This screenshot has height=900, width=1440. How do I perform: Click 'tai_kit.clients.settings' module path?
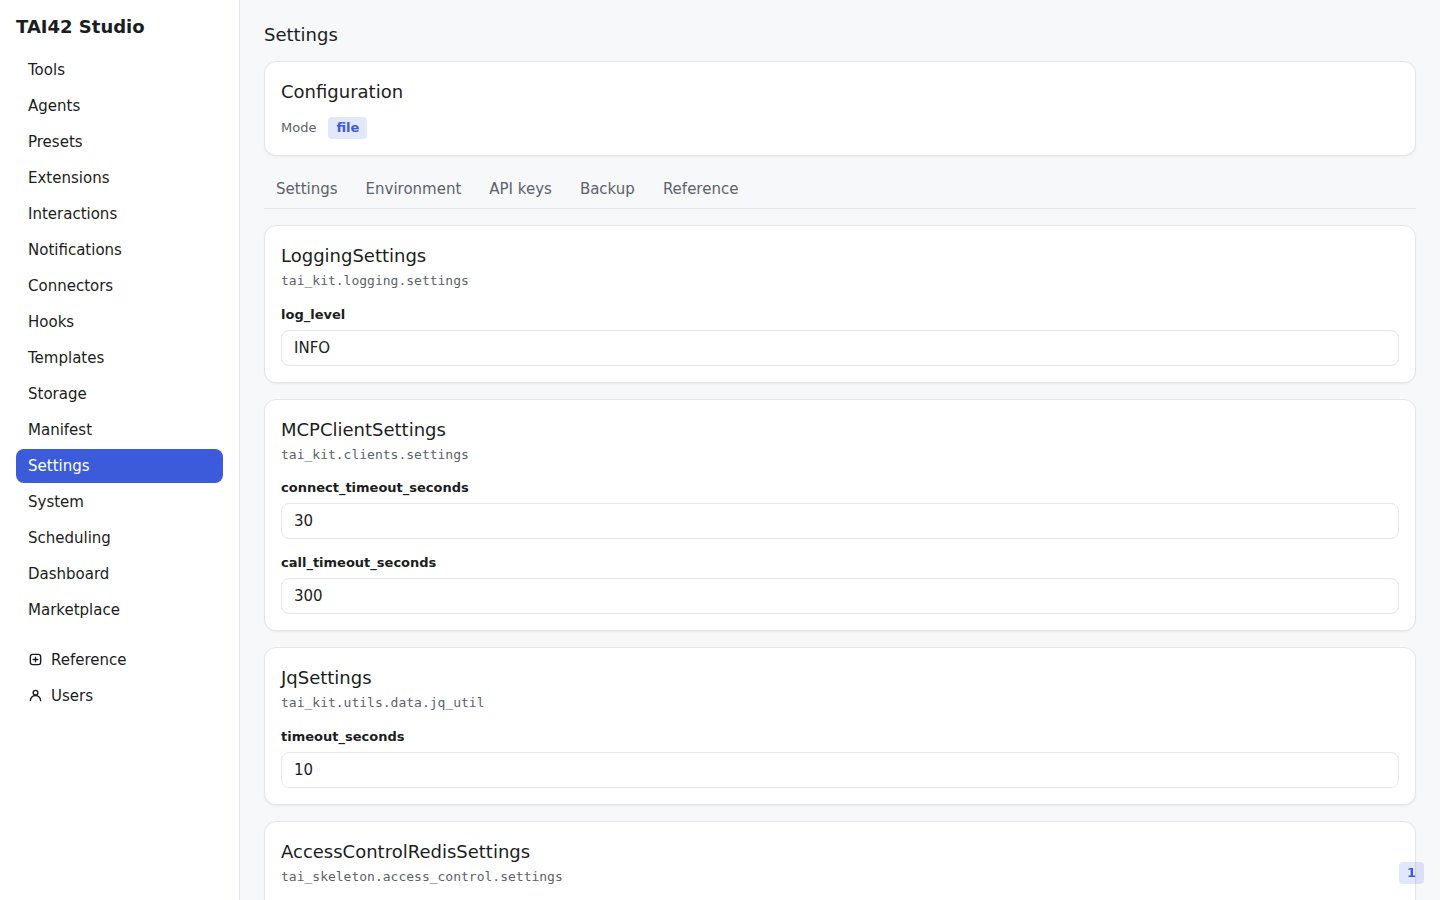375,455
